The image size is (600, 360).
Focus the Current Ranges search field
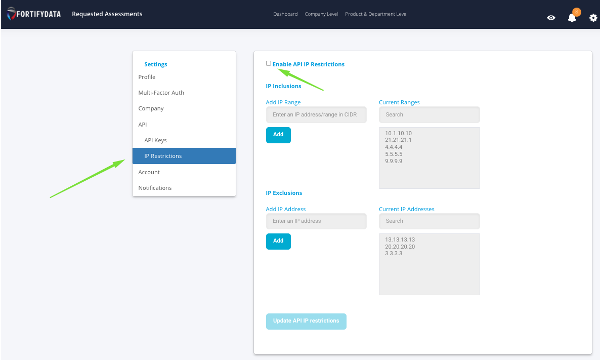tap(429, 115)
